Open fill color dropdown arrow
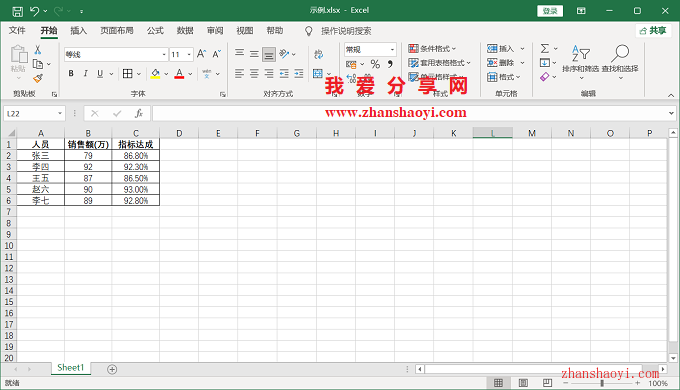 coord(166,74)
